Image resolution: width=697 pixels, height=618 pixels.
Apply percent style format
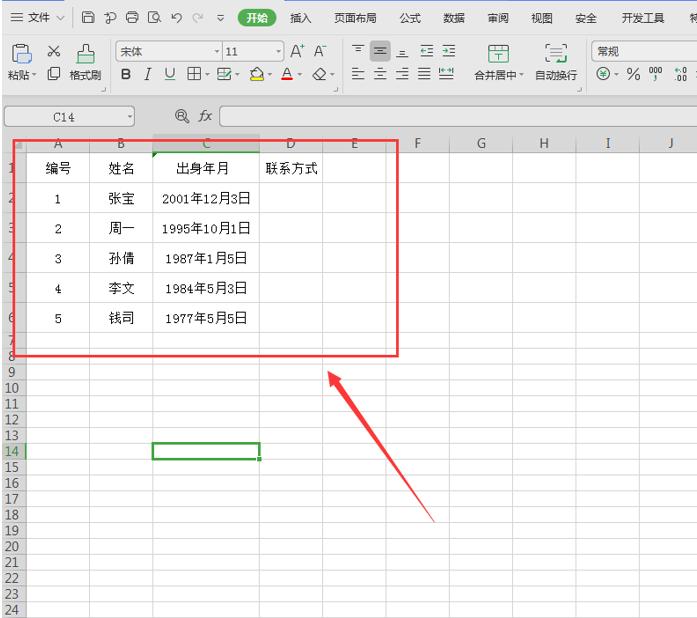(633, 74)
